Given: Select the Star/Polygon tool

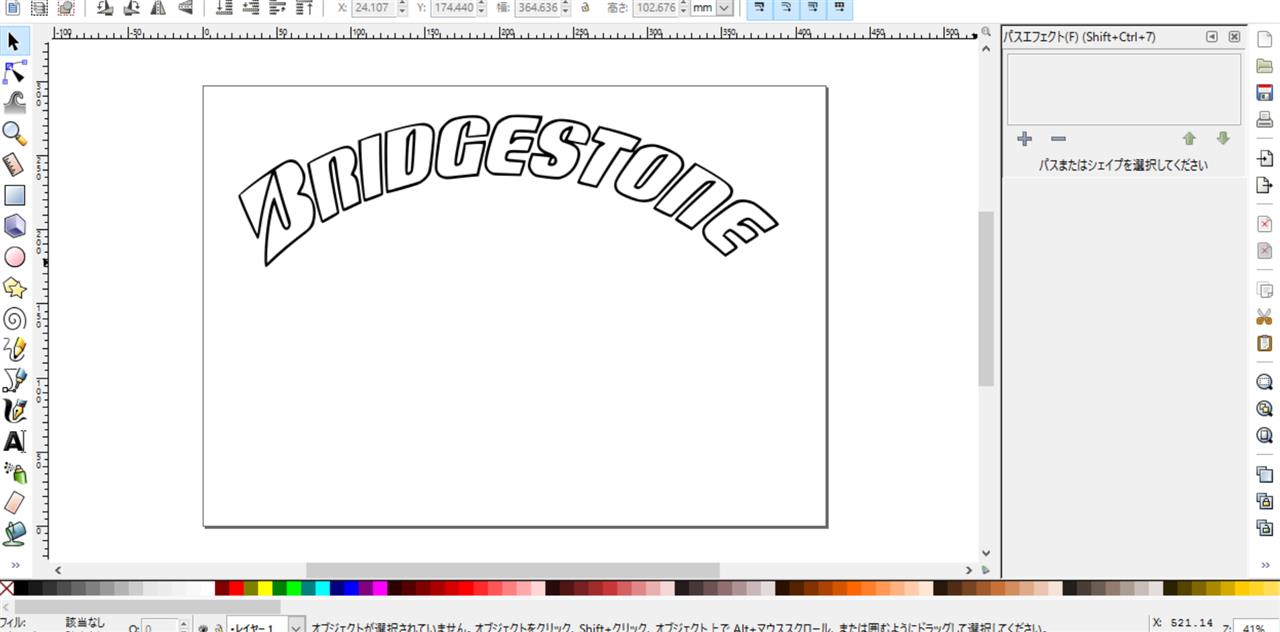Looking at the screenshot, I should tap(14, 288).
